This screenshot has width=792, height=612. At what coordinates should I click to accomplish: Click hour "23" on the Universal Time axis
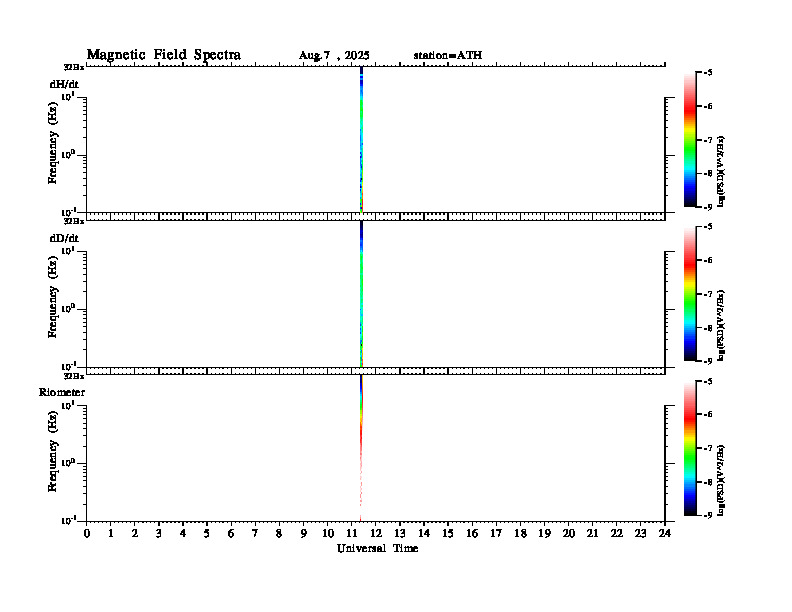[x=641, y=533]
